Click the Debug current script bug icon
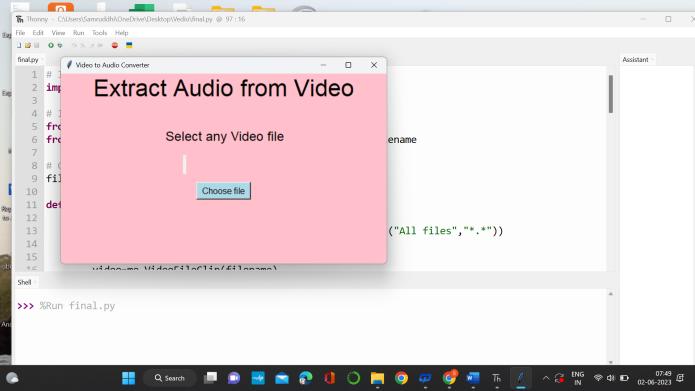Viewport: 695px width, 391px height. point(60,45)
